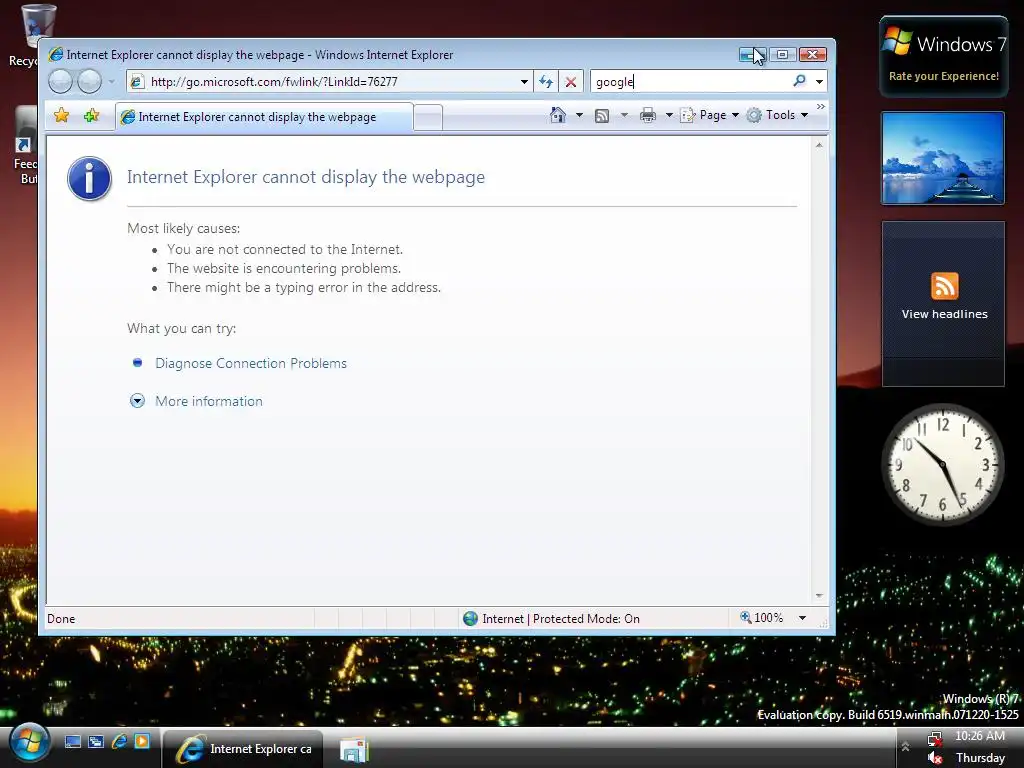Expand the Home button dropdown arrow
The width and height of the screenshot is (1024, 768).
pyautogui.click(x=579, y=115)
